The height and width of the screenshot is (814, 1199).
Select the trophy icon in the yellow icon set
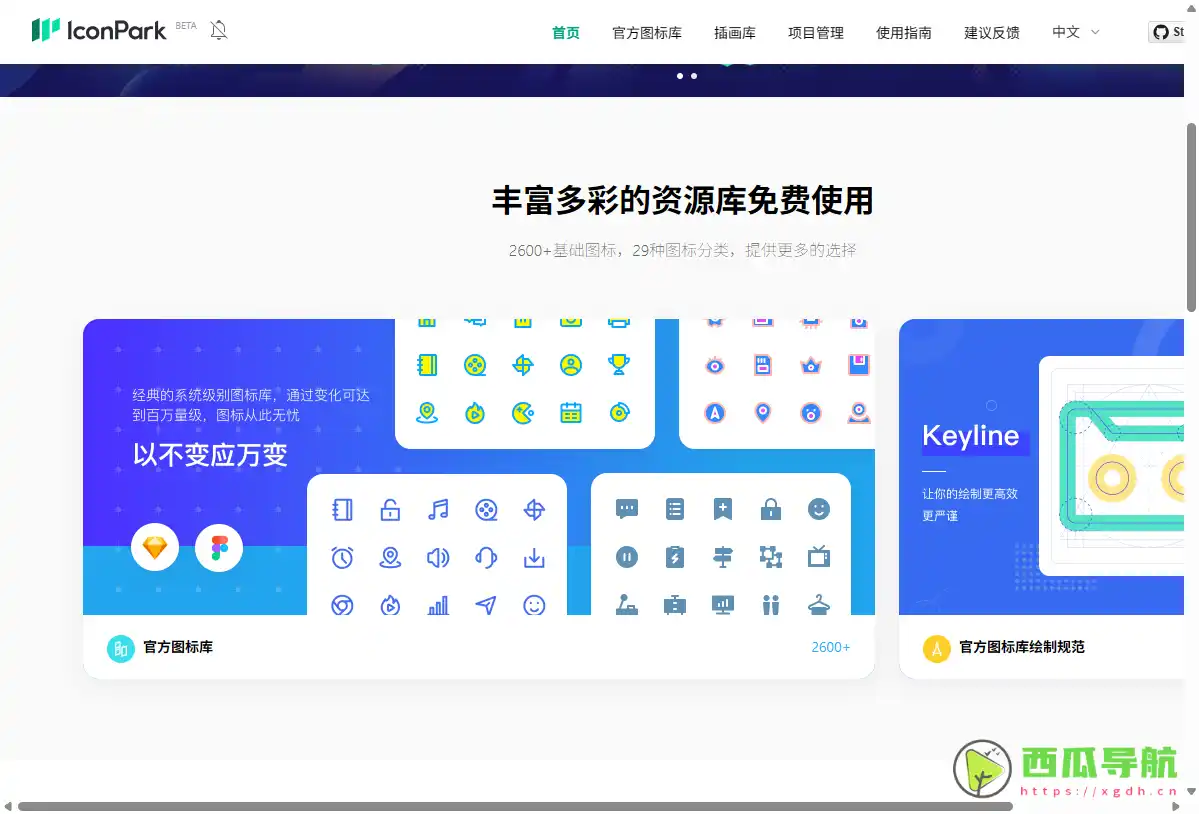(619, 364)
